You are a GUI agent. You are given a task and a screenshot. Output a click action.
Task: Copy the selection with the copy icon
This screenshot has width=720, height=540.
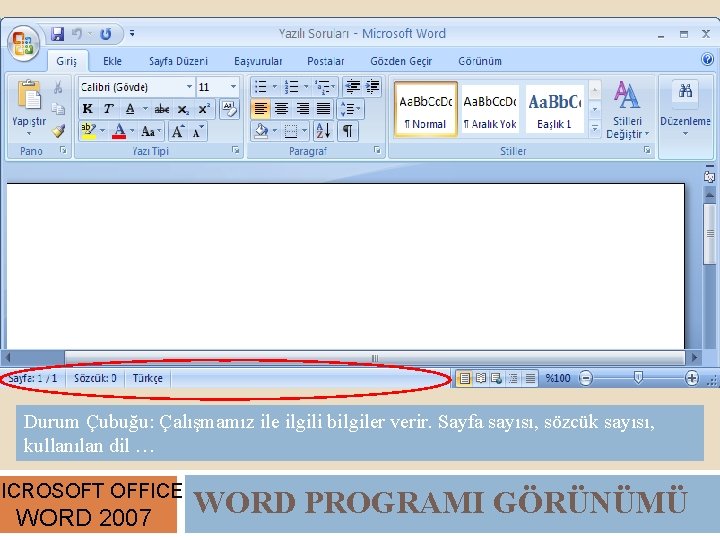pos(58,109)
